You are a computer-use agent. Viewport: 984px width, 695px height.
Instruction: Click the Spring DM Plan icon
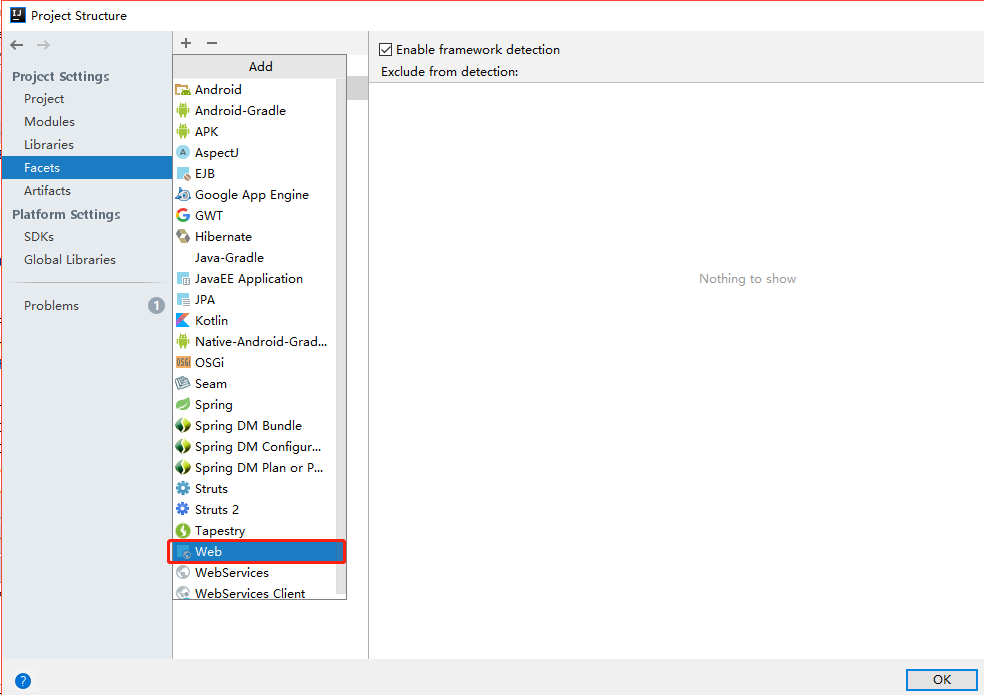click(183, 468)
